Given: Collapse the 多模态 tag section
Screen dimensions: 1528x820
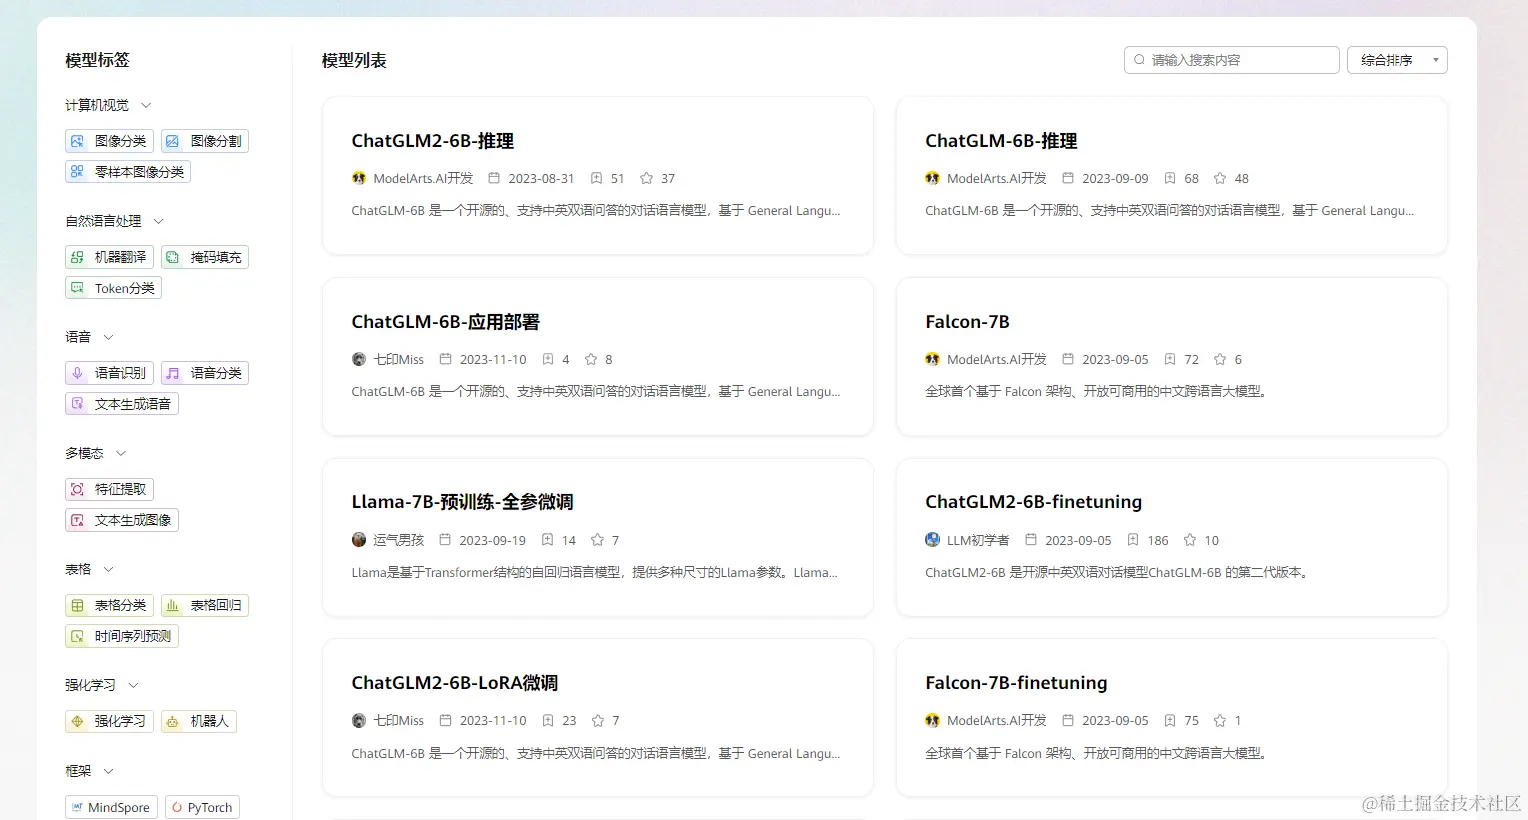Looking at the screenshot, I should pos(121,453).
